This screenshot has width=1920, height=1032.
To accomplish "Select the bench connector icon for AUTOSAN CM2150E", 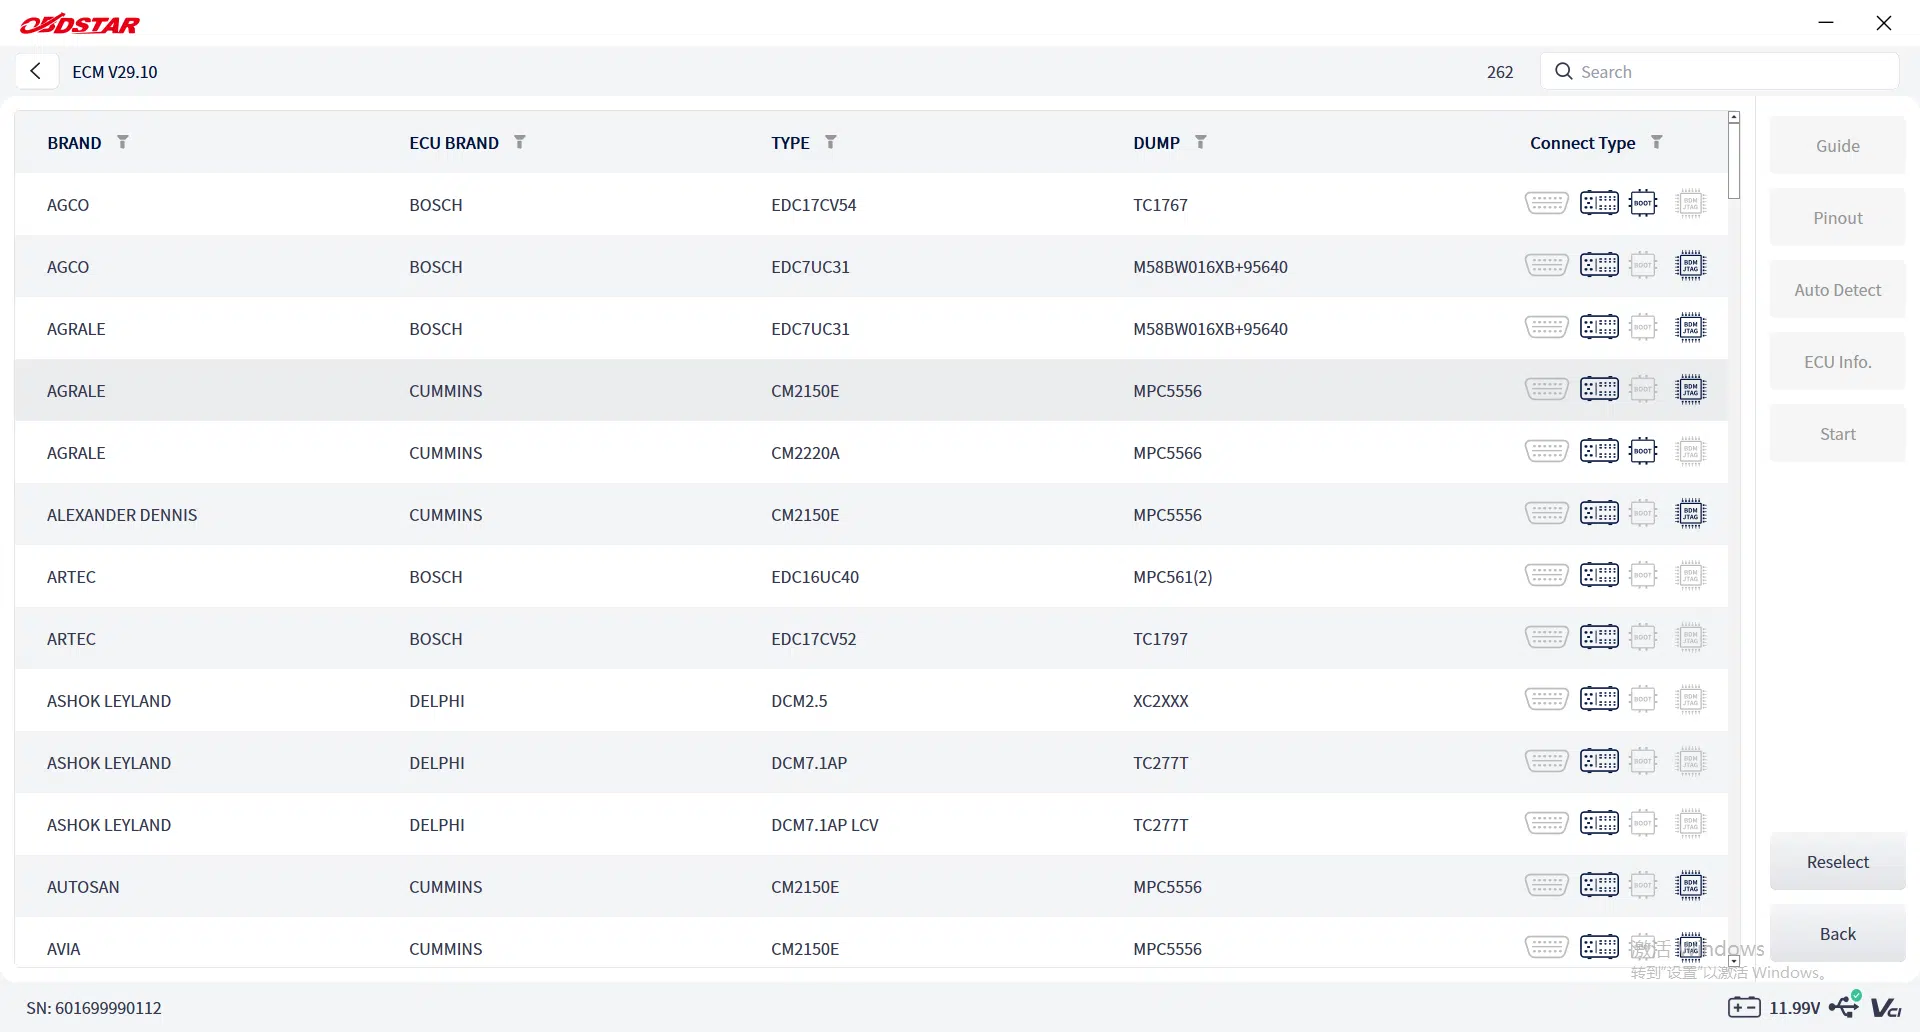I will pos(1599,886).
